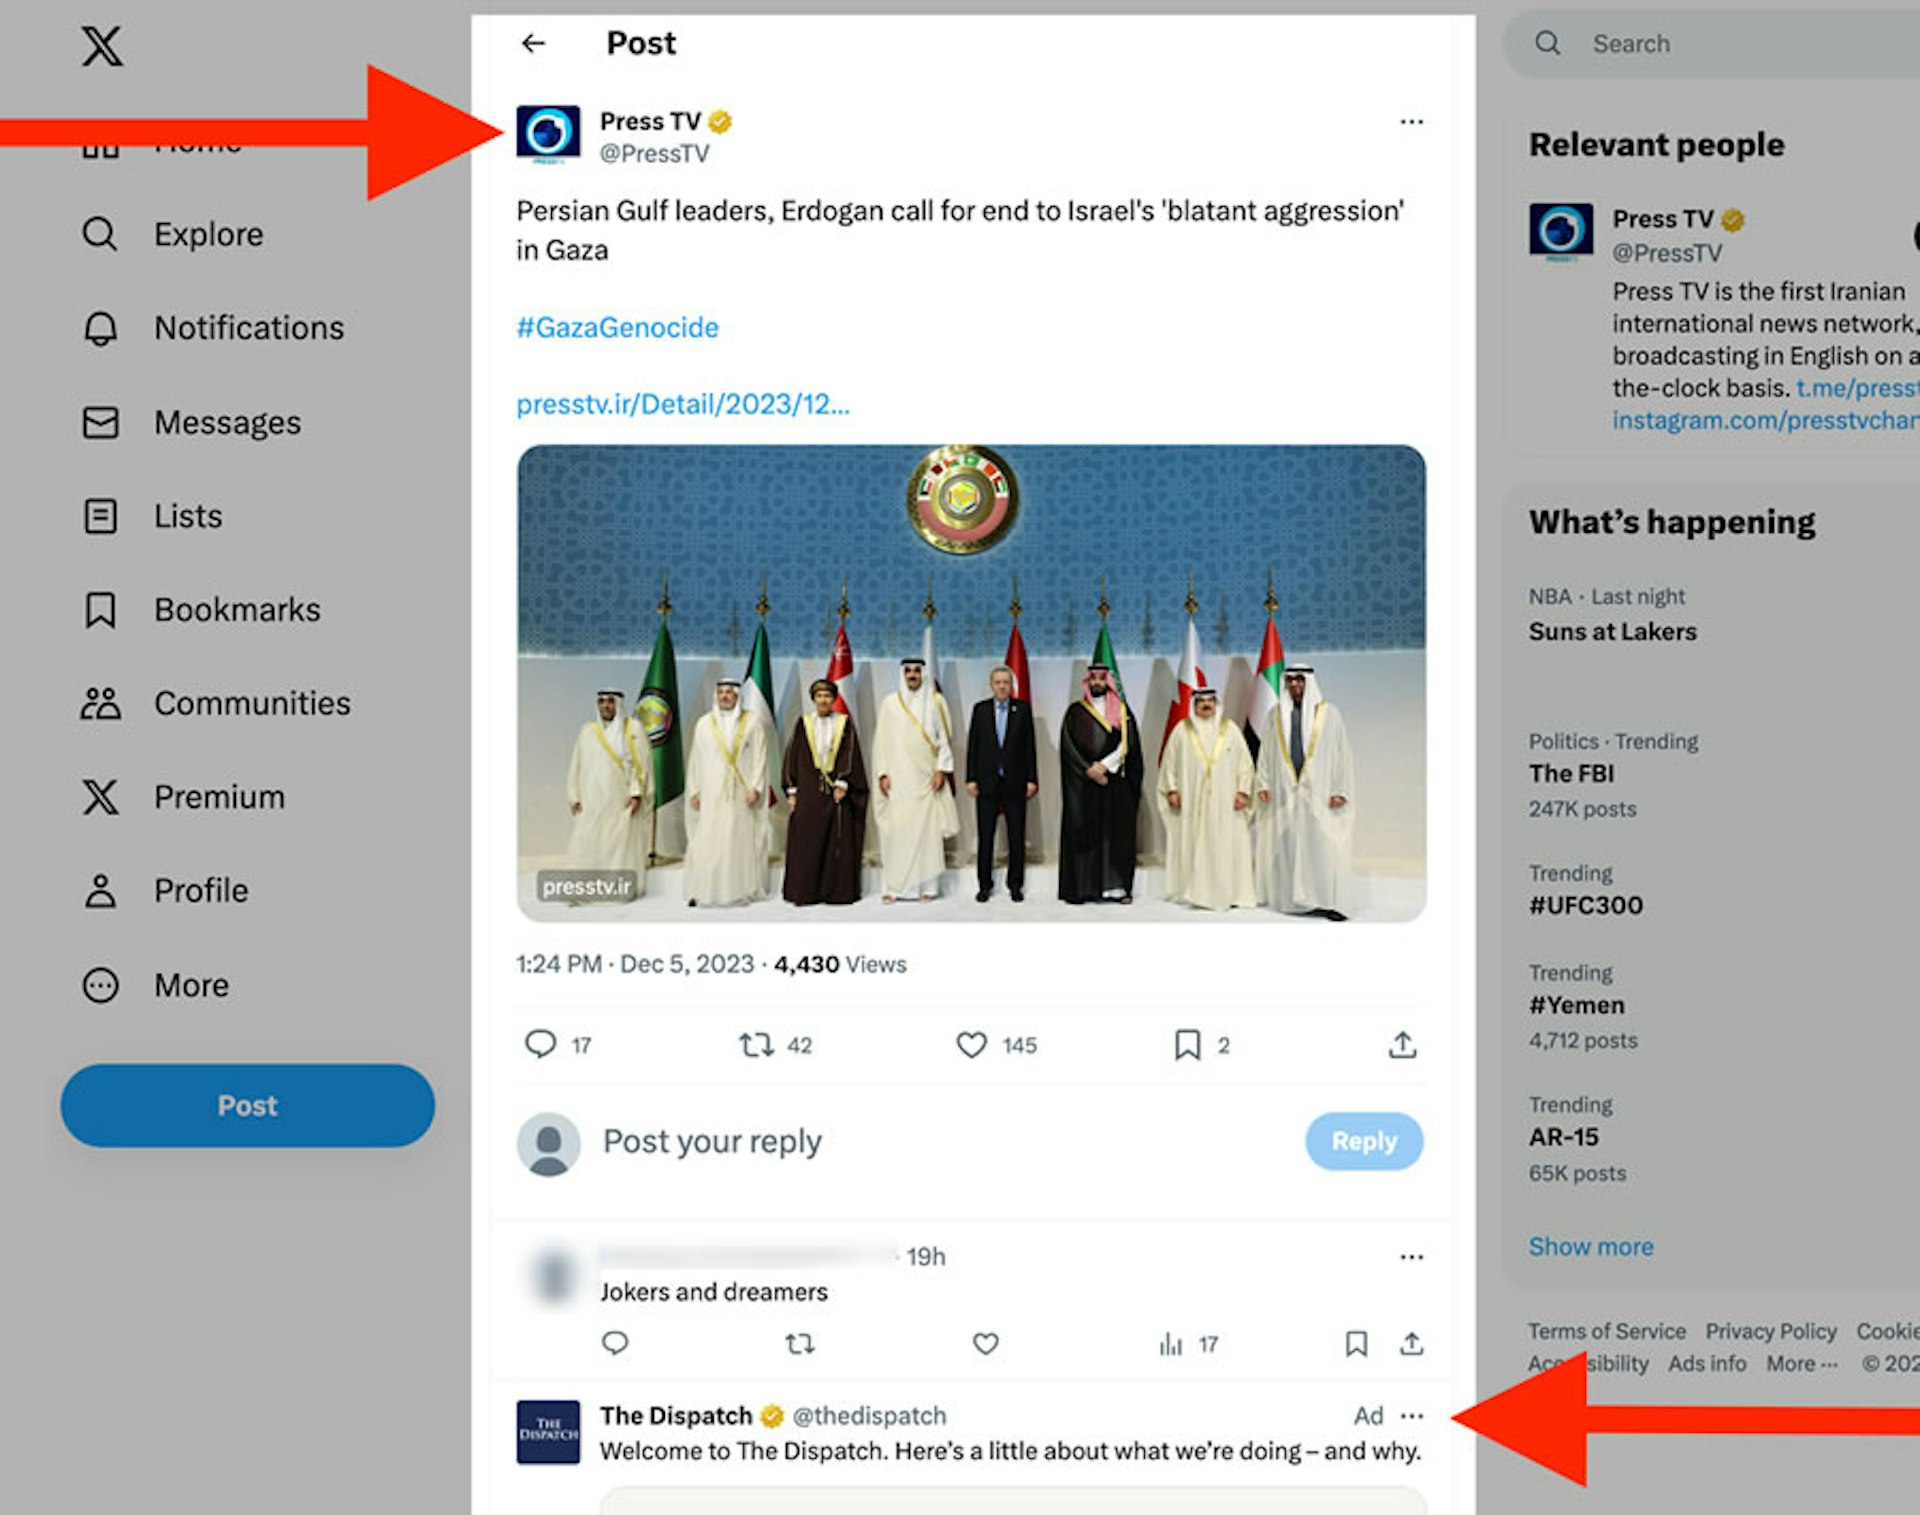Open the presstv.ir/Detail link
This screenshot has height=1515, width=1920.
click(682, 404)
